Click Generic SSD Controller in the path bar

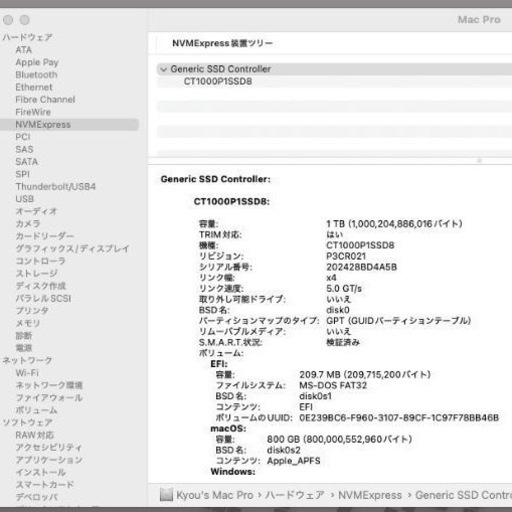(x=464, y=495)
